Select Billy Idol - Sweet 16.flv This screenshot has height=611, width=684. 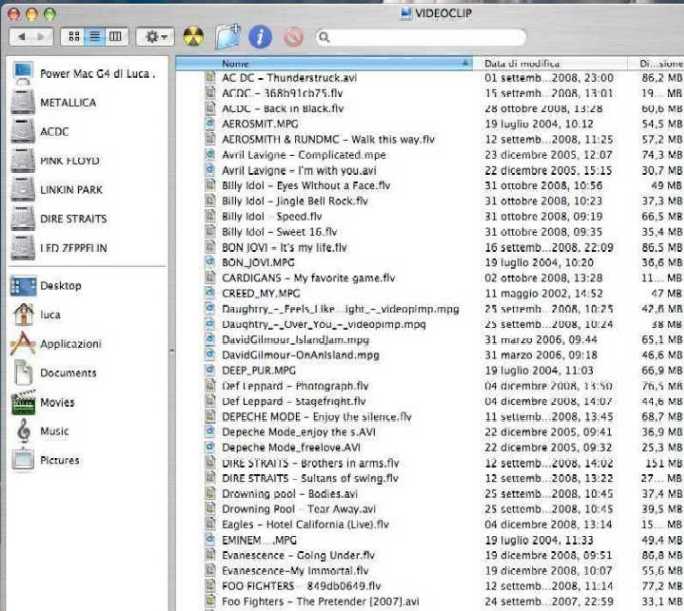pos(279,232)
